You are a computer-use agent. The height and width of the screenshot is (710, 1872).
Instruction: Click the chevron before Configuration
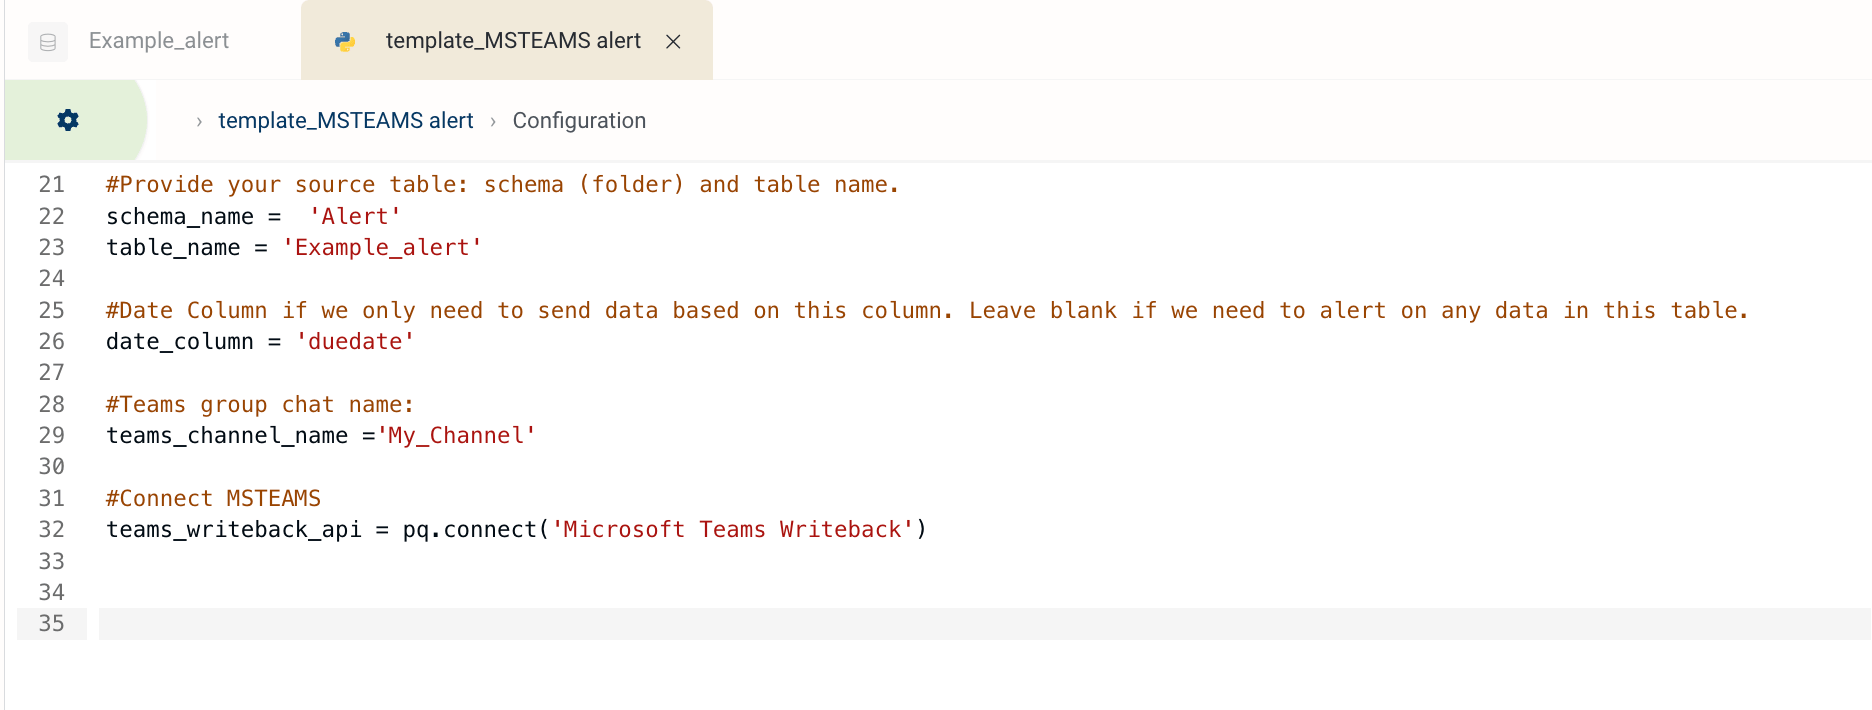point(493,121)
